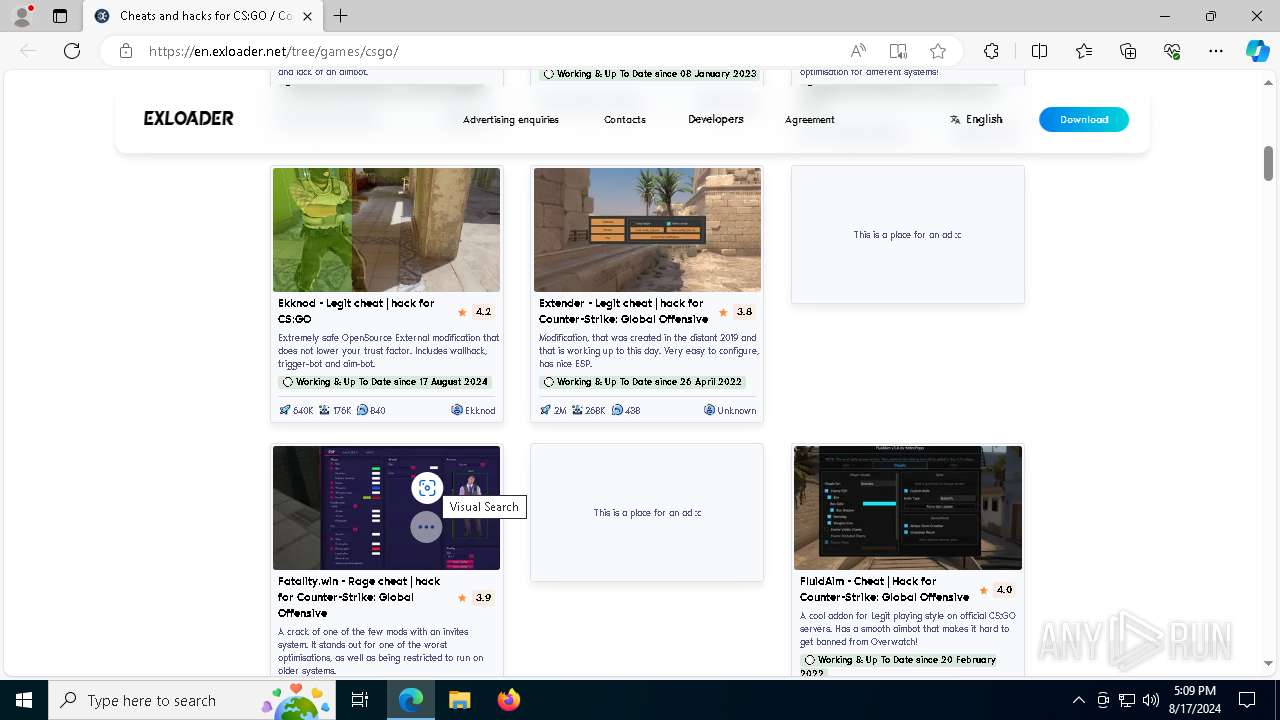
Task: Click the taskbar search box
Action: coord(192,700)
